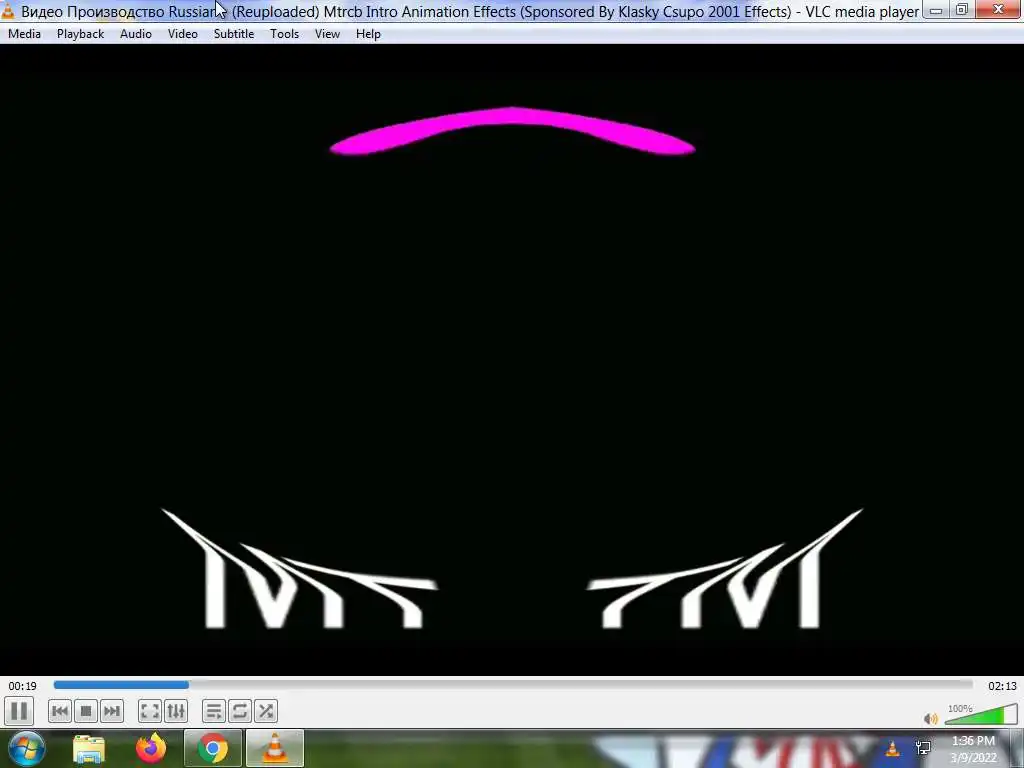This screenshot has width=1024, height=768.
Task: Open the Video menu
Action: pos(183,34)
